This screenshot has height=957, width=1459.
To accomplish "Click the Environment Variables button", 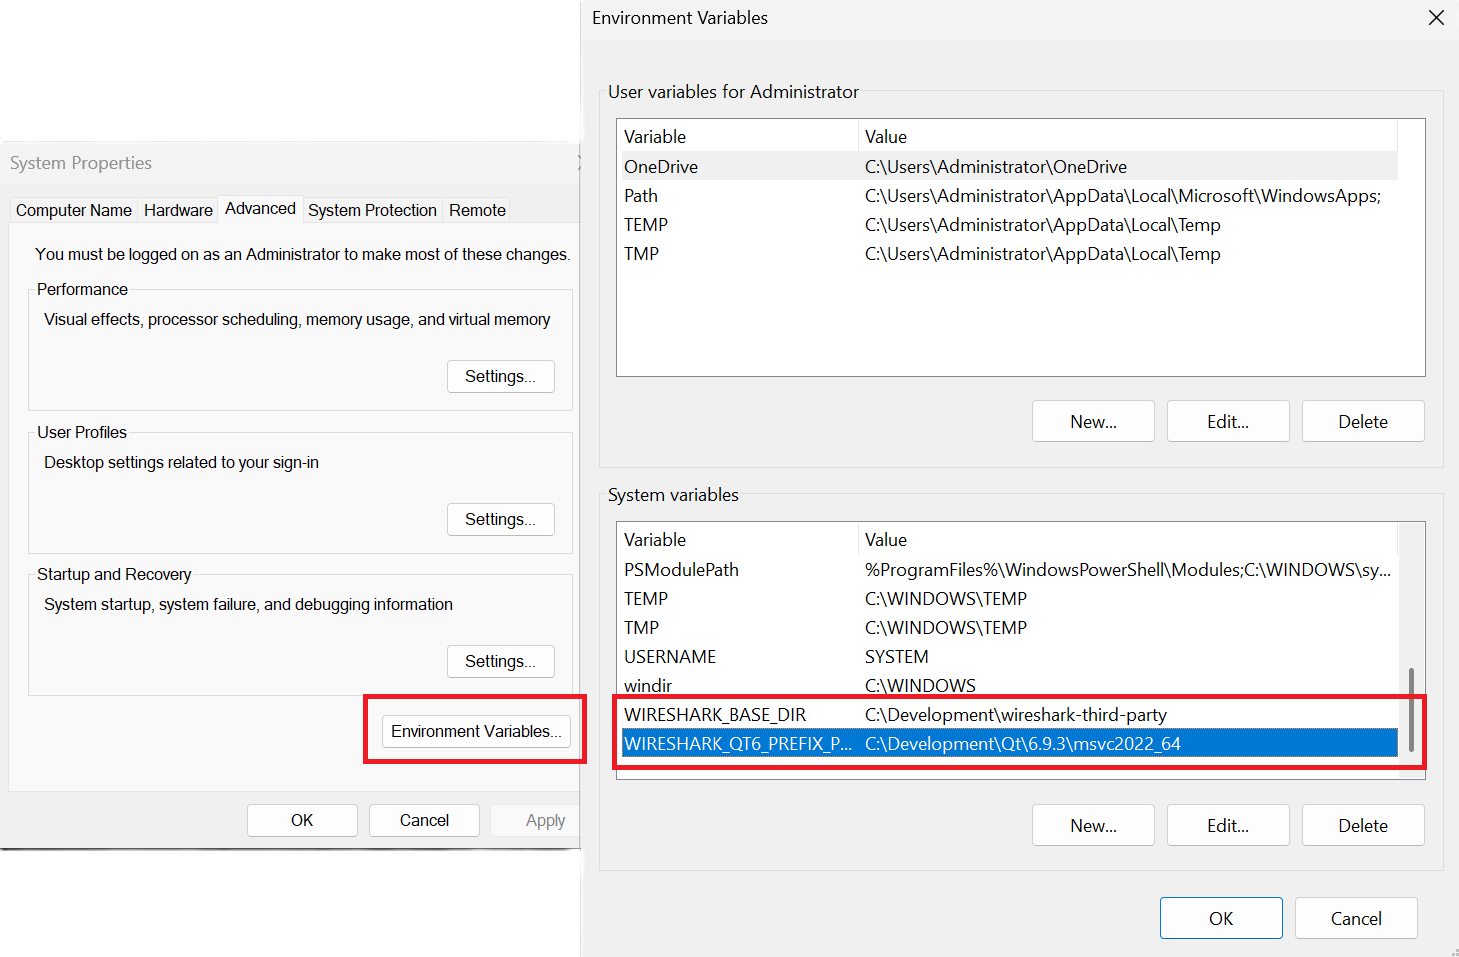I will pyautogui.click(x=474, y=731).
